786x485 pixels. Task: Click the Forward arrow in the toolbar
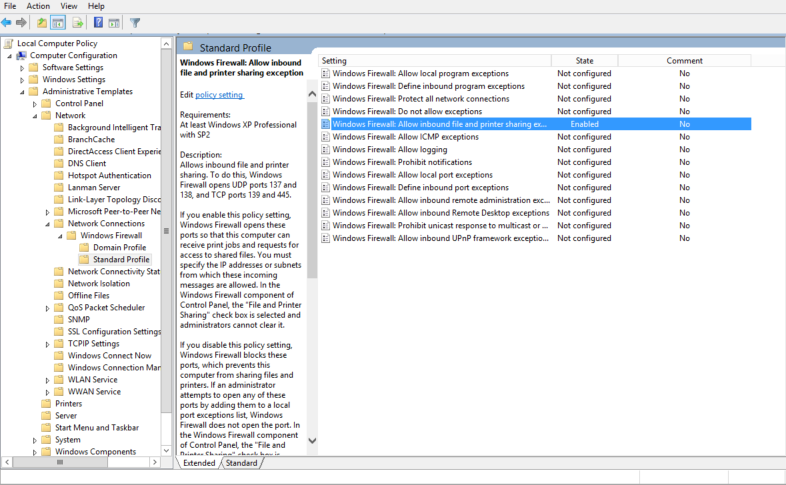click(22, 22)
